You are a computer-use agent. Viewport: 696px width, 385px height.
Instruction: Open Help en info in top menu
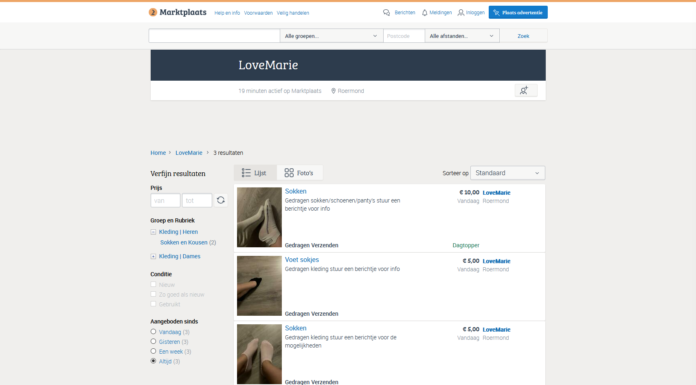tap(227, 13)
